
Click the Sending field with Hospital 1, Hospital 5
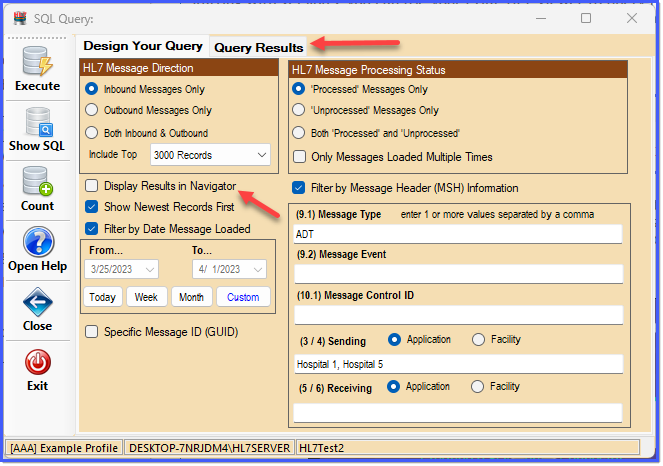click(458, 365)
